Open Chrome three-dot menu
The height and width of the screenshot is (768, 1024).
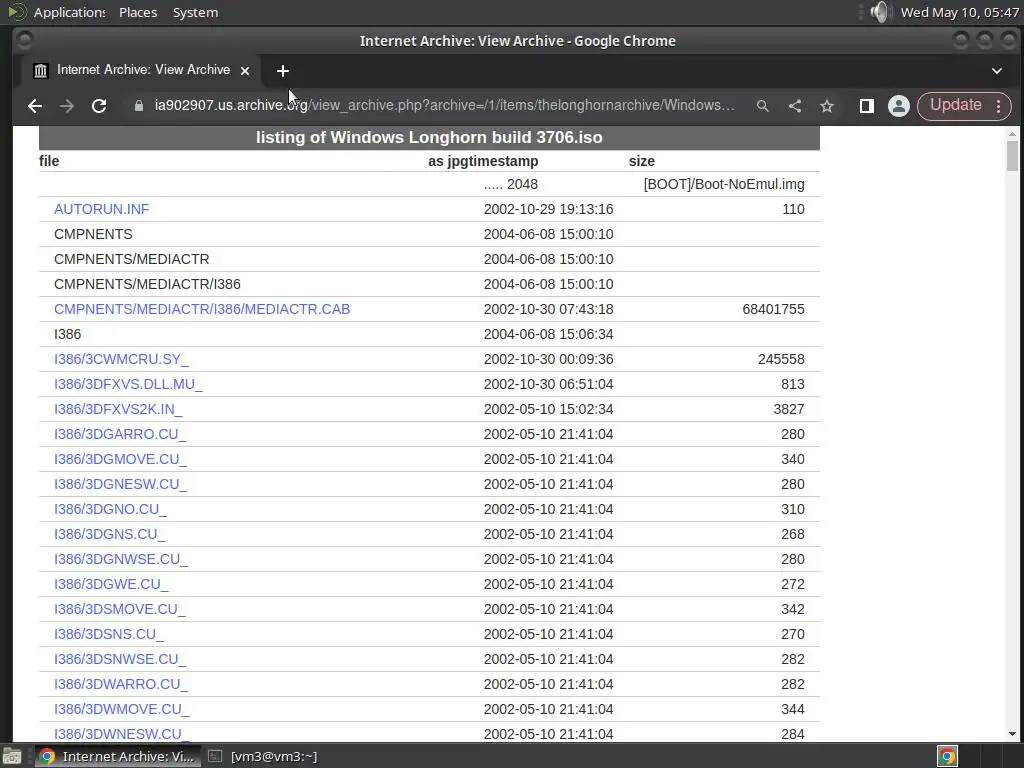point(999,106)
